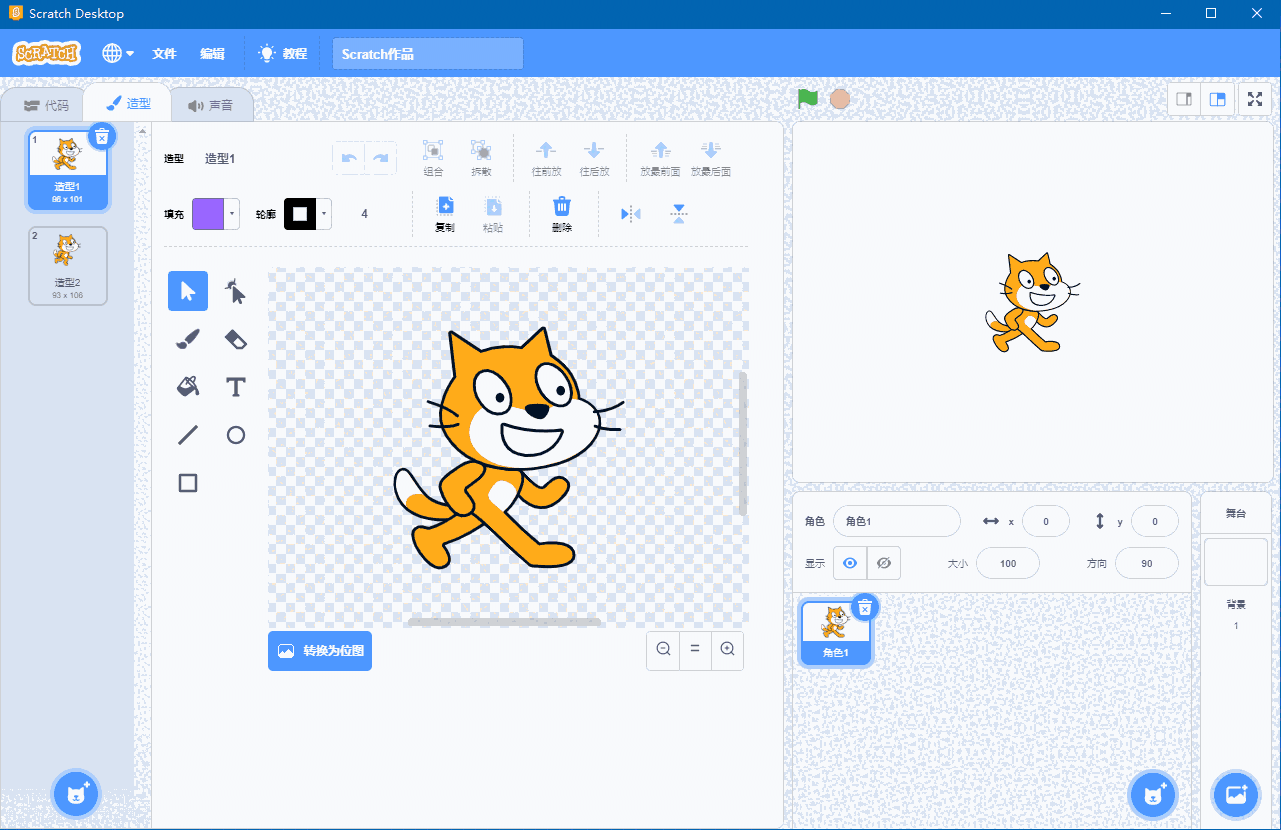Enter full screen stage mode
The height and width of the screenshot is (830, 1281).
[1255, 99]
